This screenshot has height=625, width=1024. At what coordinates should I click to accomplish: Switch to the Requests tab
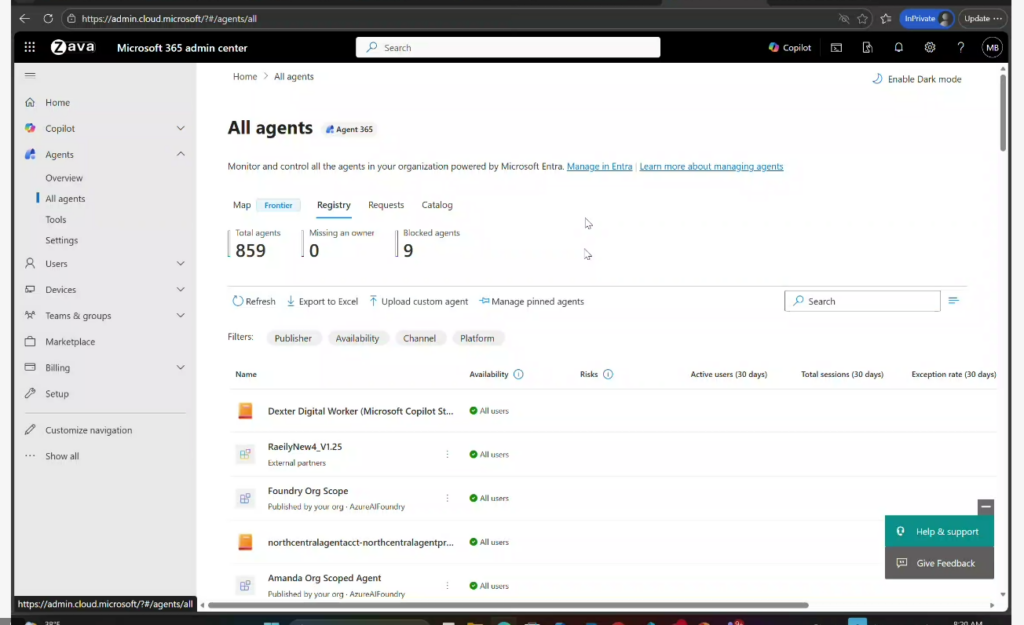coord(385,205)
